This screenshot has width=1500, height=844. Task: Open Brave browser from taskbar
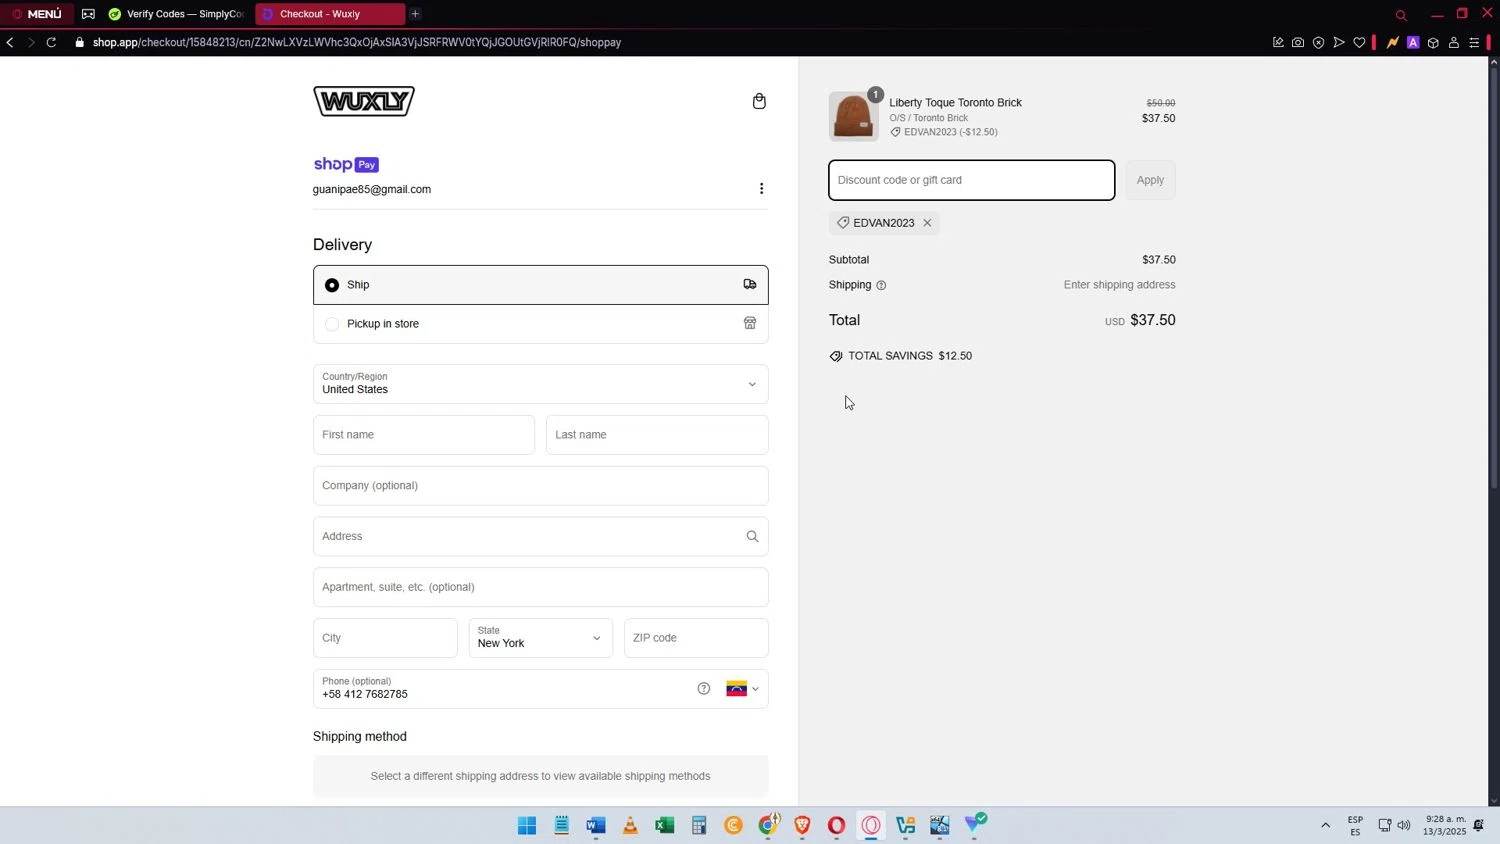coord(802,825)
